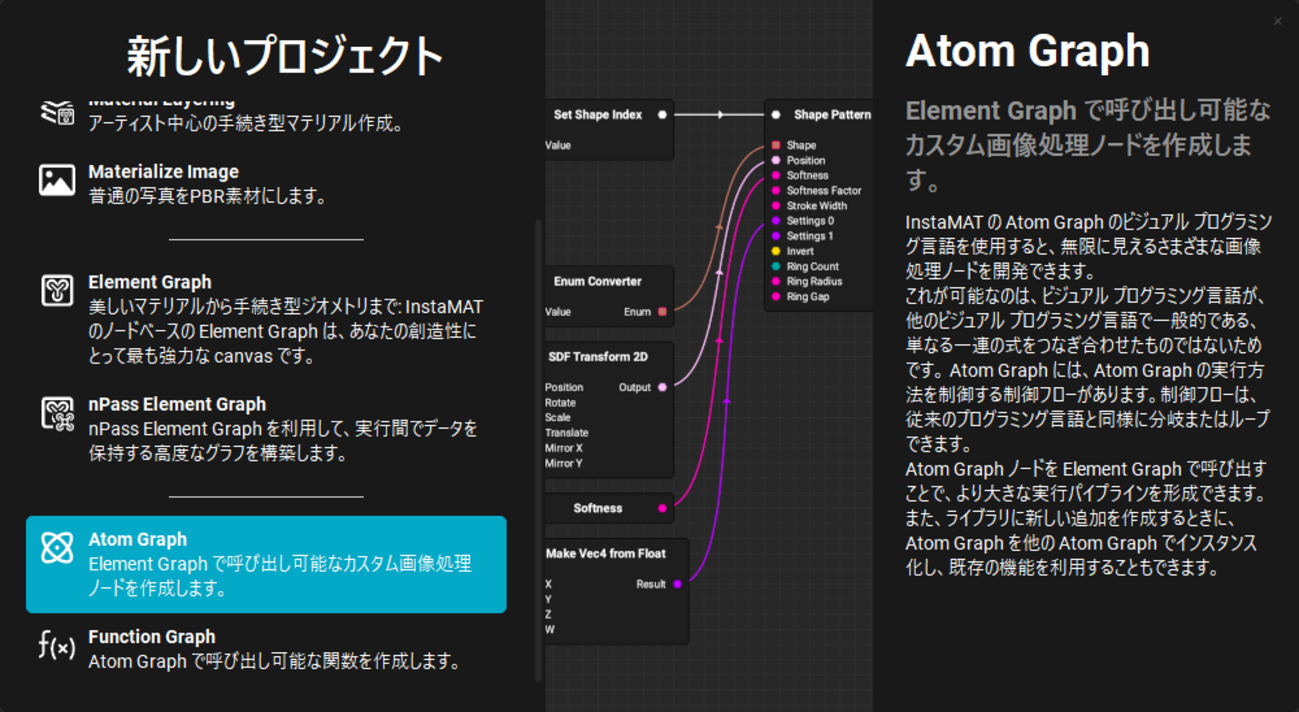Click the Materialize Image picture icon
This screenshot has width=1299, height=712.
click(x=57, y=180)
